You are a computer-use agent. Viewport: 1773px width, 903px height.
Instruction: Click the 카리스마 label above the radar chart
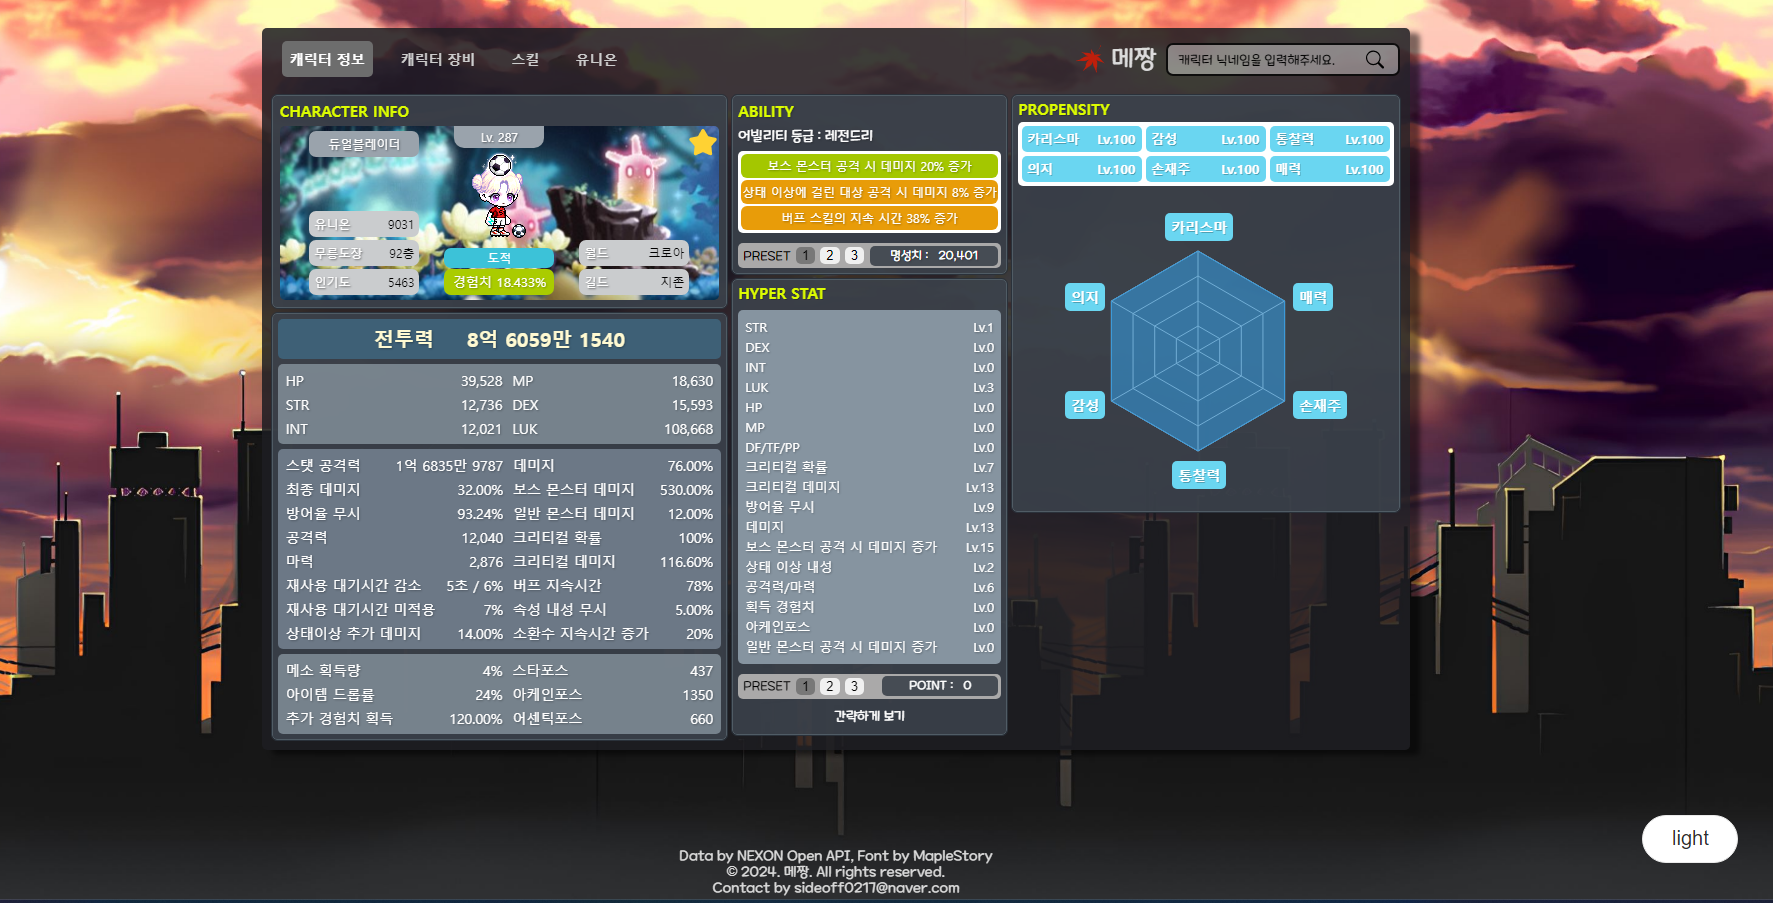pyautogui.click(x=1198, y=227)
